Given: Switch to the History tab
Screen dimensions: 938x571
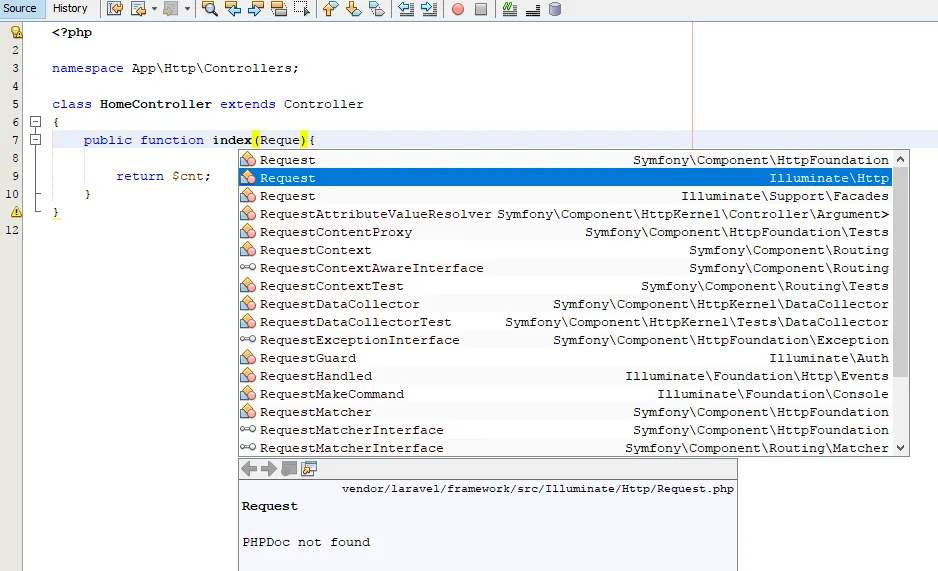Looking at the screenshot, I should click(70, 8).
